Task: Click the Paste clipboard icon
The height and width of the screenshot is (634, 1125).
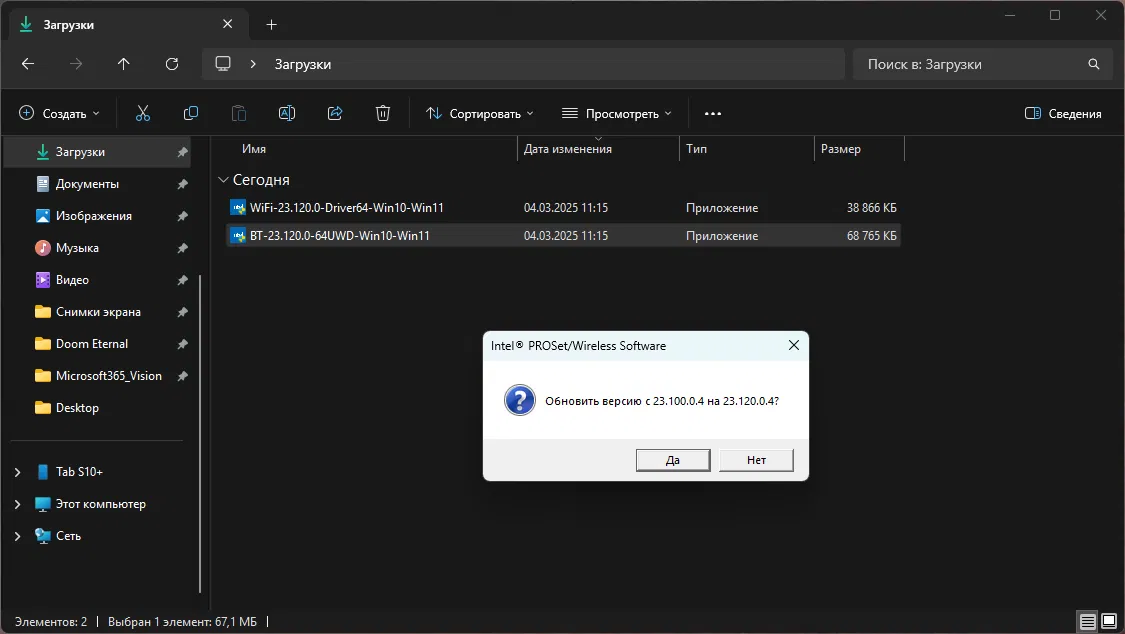Action: coord(239,113)
